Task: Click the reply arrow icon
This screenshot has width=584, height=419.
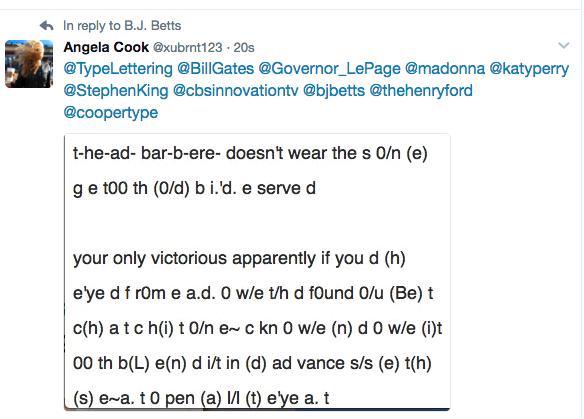Action: 47,26
